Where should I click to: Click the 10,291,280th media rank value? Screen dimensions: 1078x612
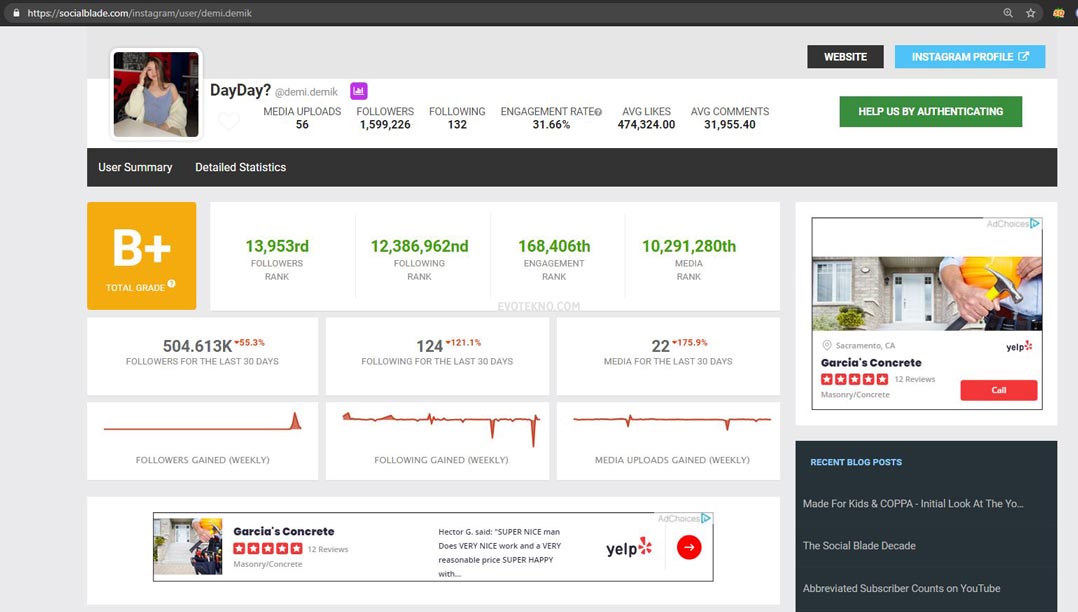click(689, 246)
